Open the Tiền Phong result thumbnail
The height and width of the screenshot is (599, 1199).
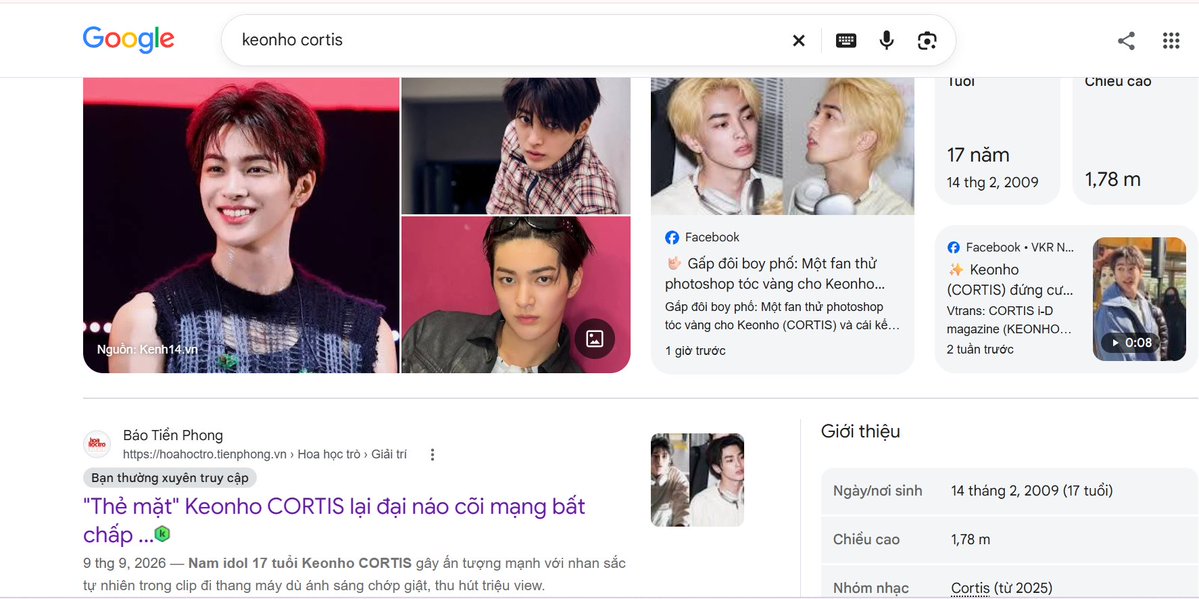(x=697, y=480)
